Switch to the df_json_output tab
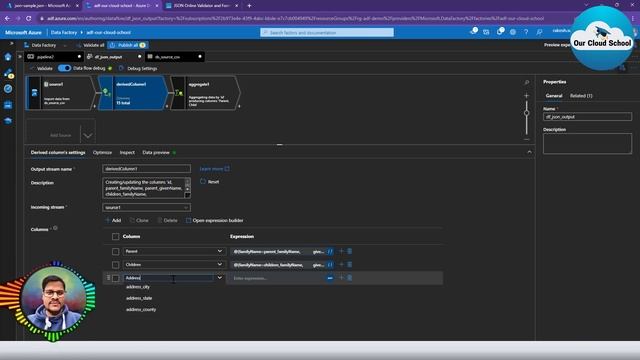The width and height of the screenshot is (640, 360). pyautogui.click(x=114, y=57)
